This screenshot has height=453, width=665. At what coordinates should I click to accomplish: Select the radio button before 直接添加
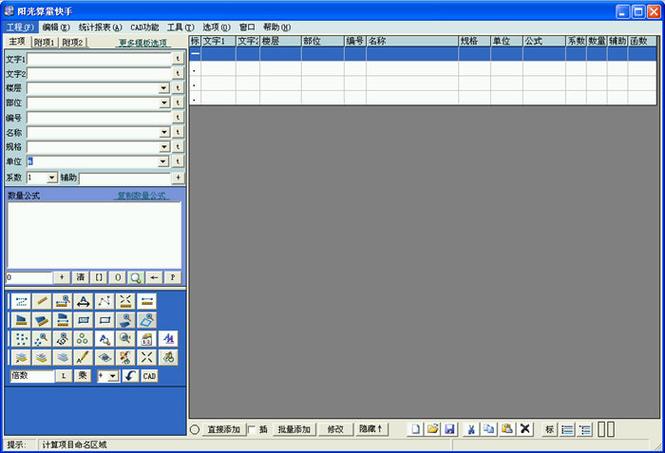coord(195,429)
